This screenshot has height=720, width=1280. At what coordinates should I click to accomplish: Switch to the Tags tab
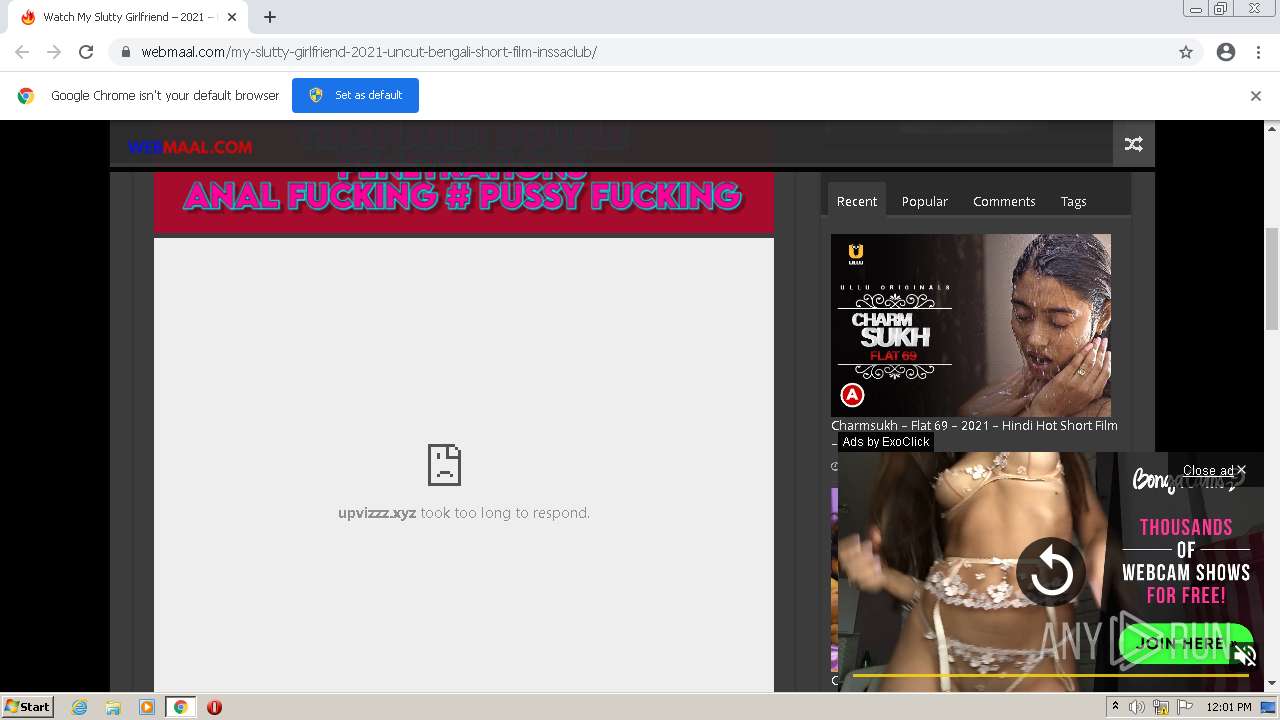pyautogui.click(x=1073, y=201)
